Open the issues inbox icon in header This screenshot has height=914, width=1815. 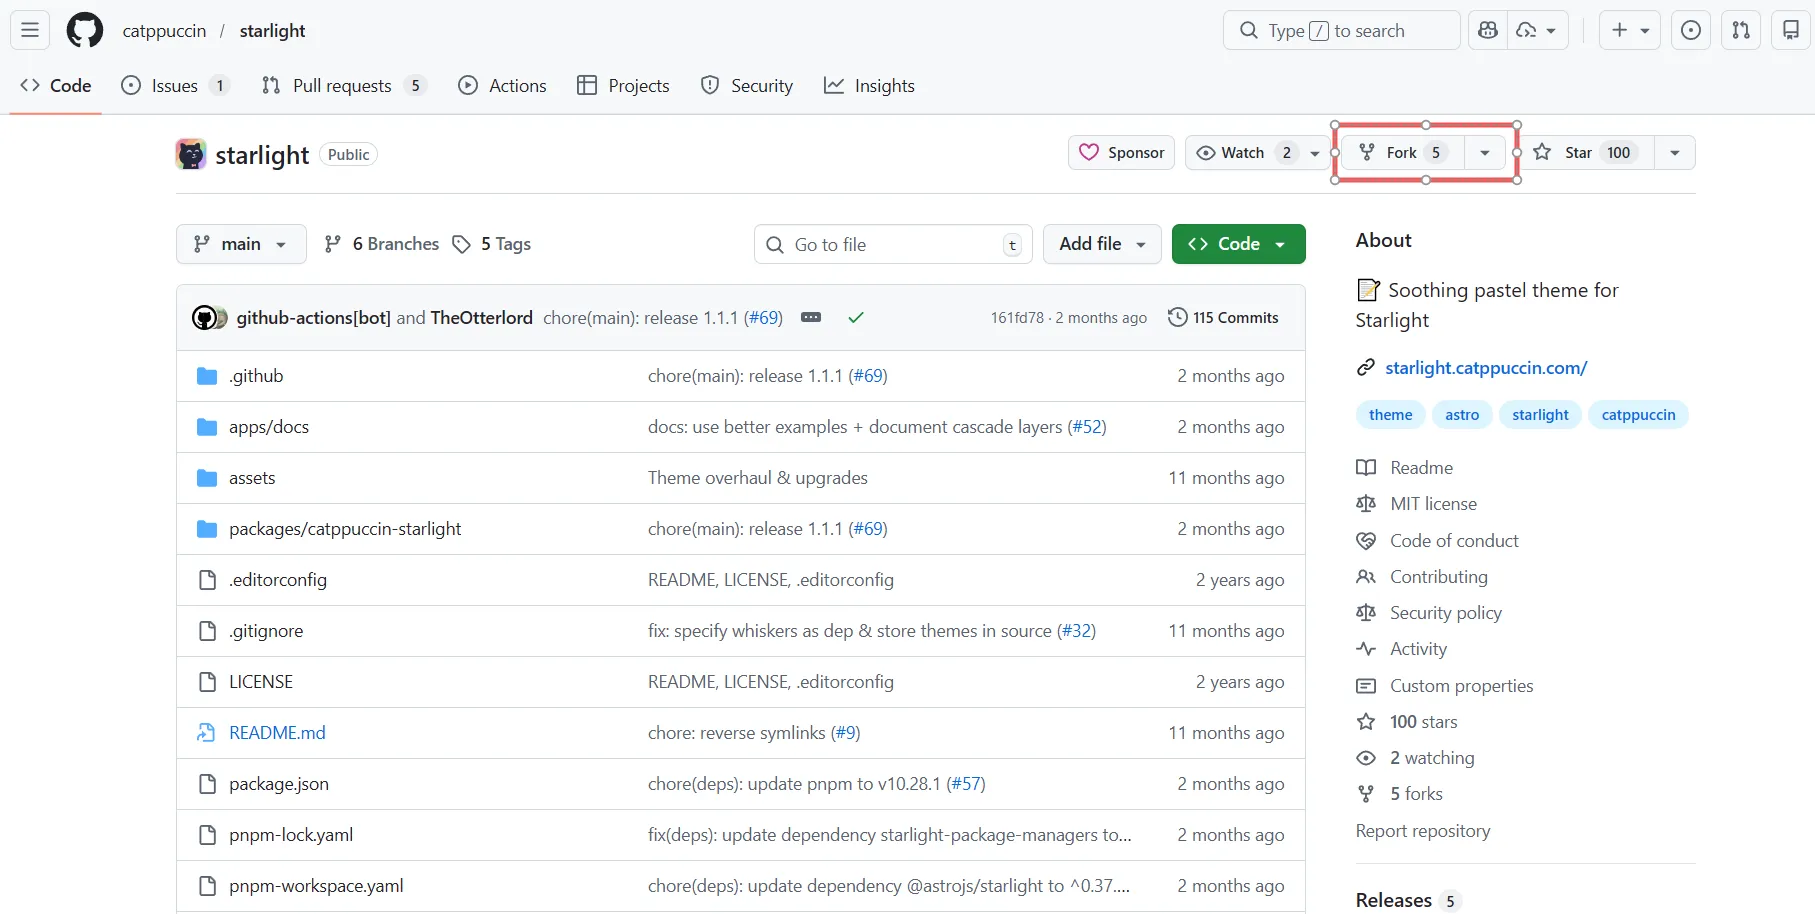(1691, 30)
